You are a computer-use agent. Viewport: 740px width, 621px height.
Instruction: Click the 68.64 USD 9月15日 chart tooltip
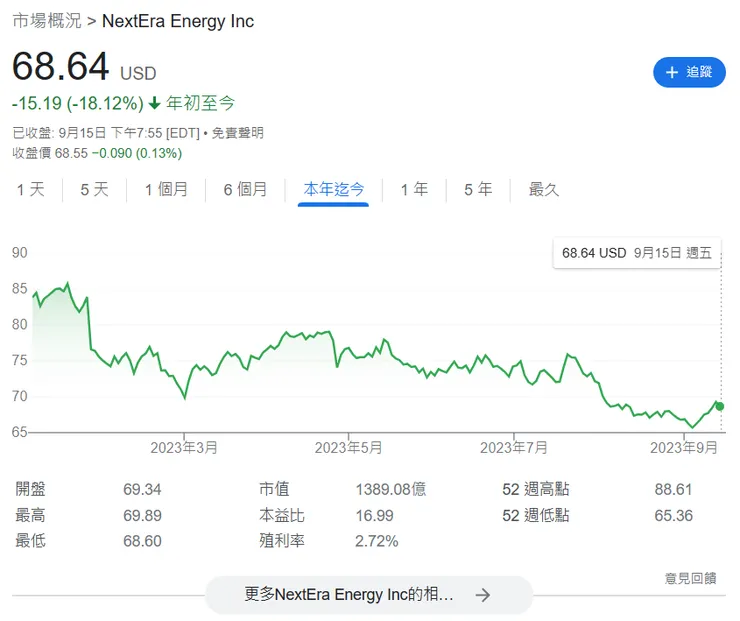(x=637, y=253)
